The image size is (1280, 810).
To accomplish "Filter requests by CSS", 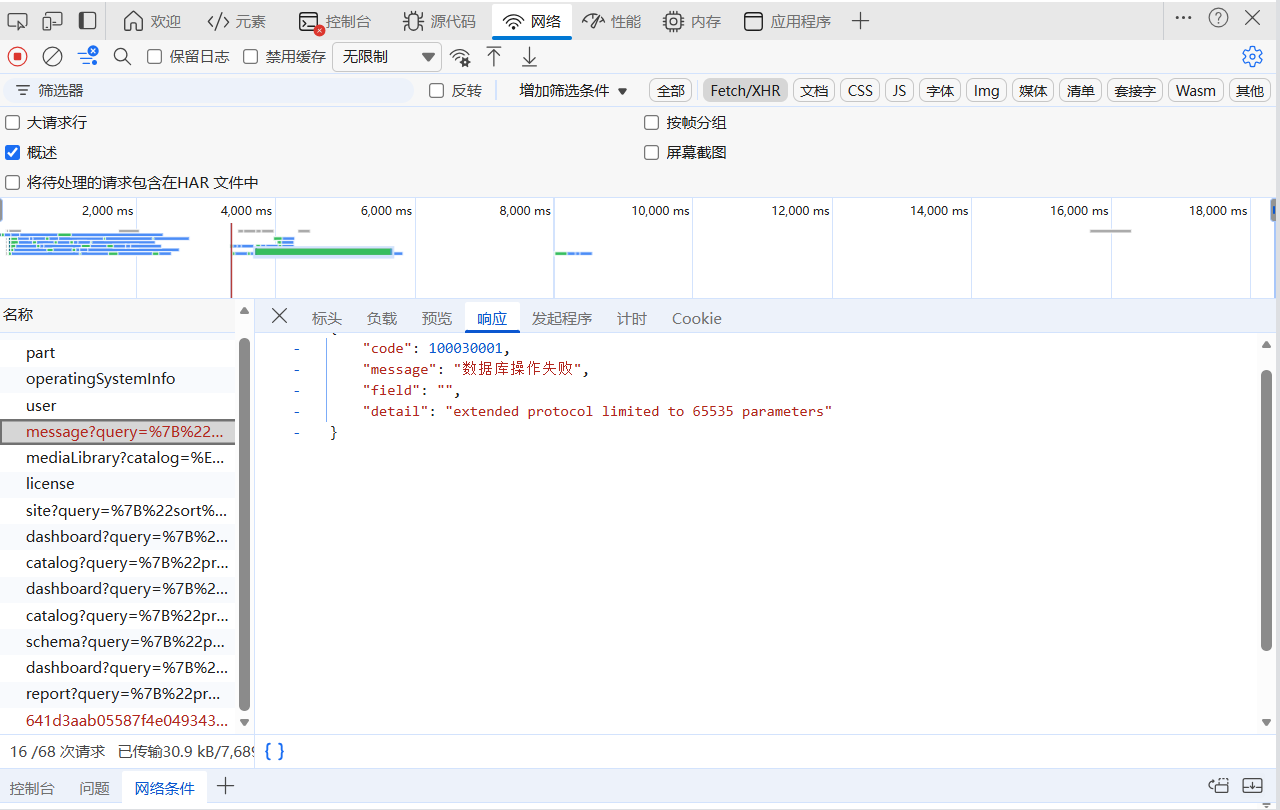I will pos(859,90).
